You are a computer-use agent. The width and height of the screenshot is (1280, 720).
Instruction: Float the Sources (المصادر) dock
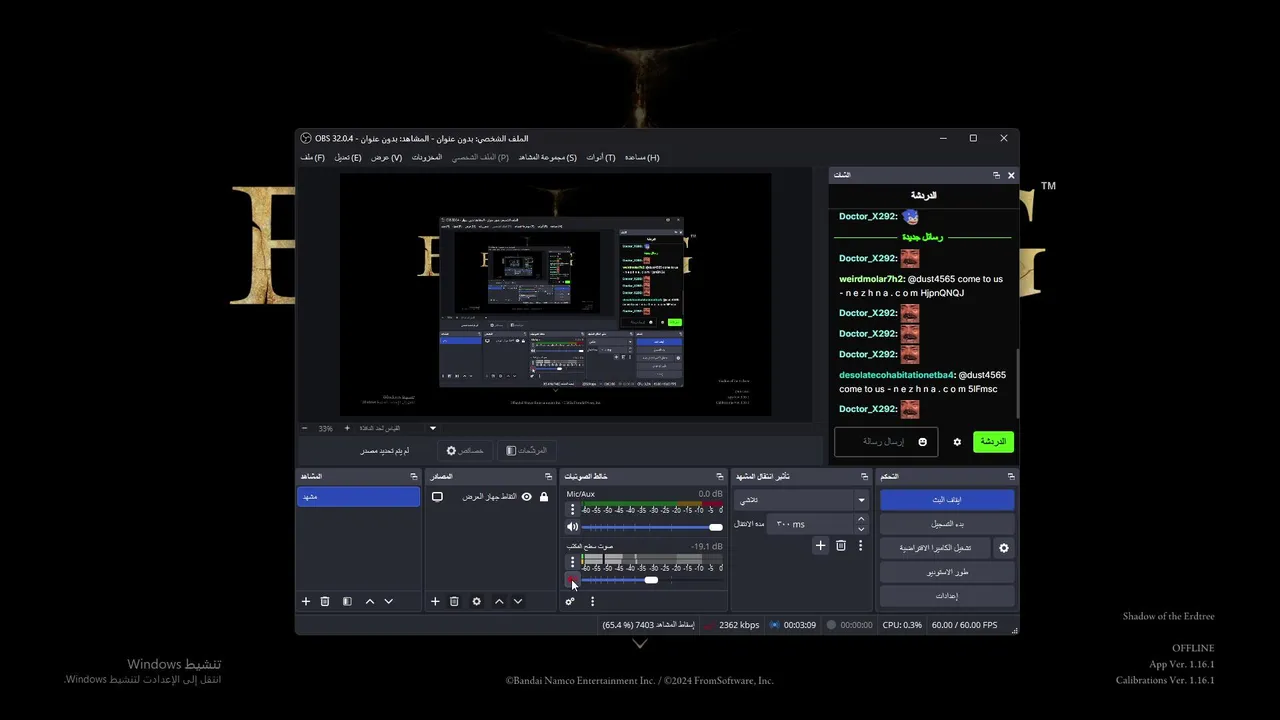548,476
